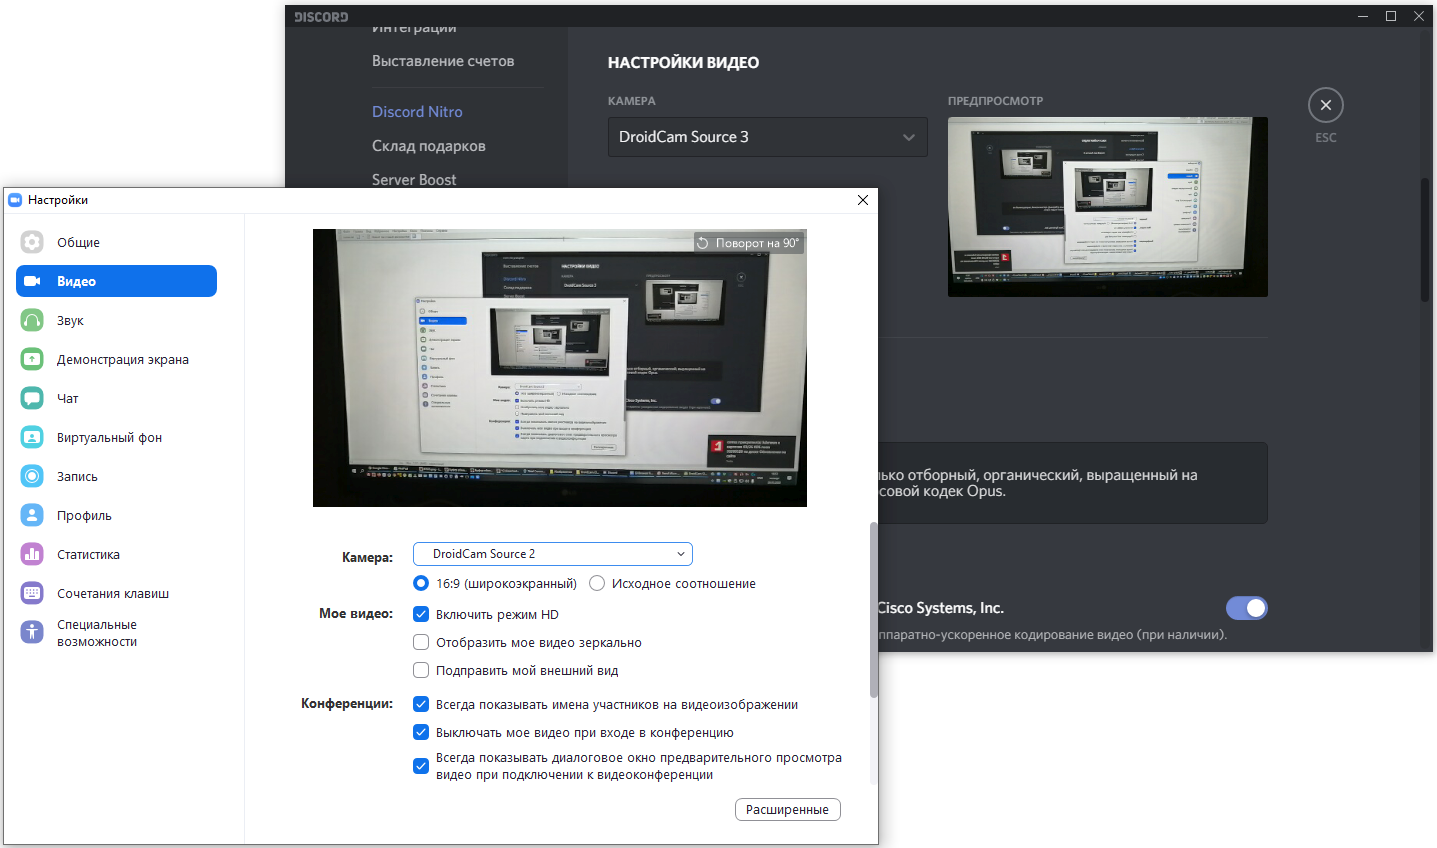Click the Расширенные button
Viewport: 1437px width, 848px height.
(787, 809)
